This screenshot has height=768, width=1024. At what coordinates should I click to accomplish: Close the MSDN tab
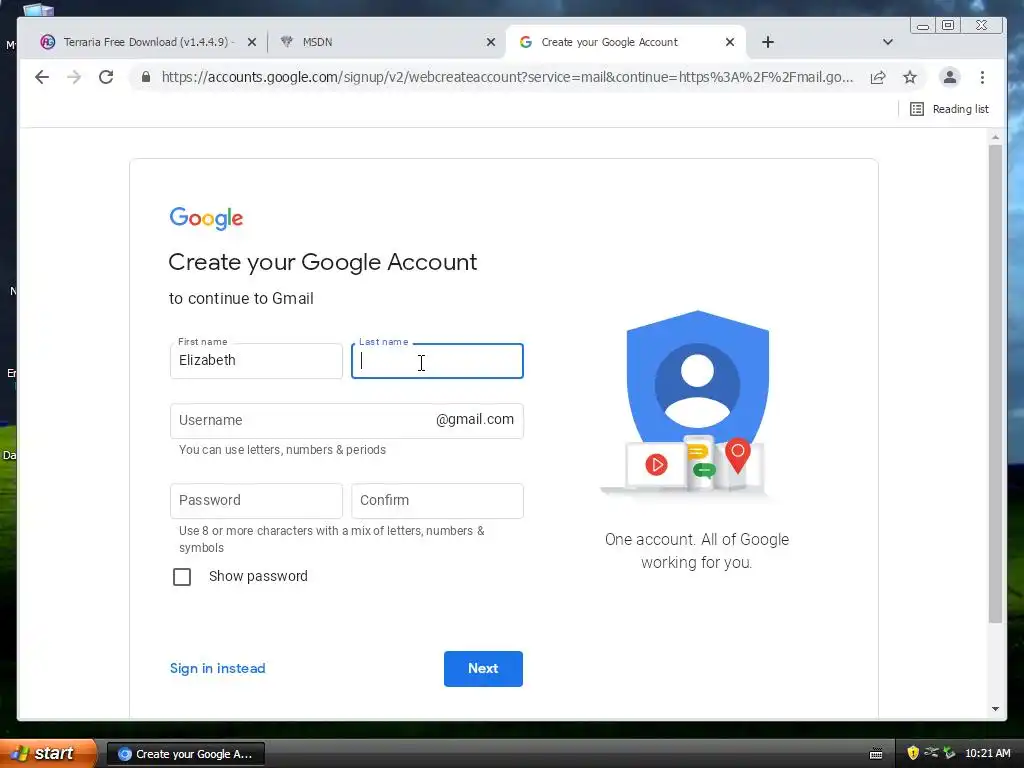click(491, 42)
